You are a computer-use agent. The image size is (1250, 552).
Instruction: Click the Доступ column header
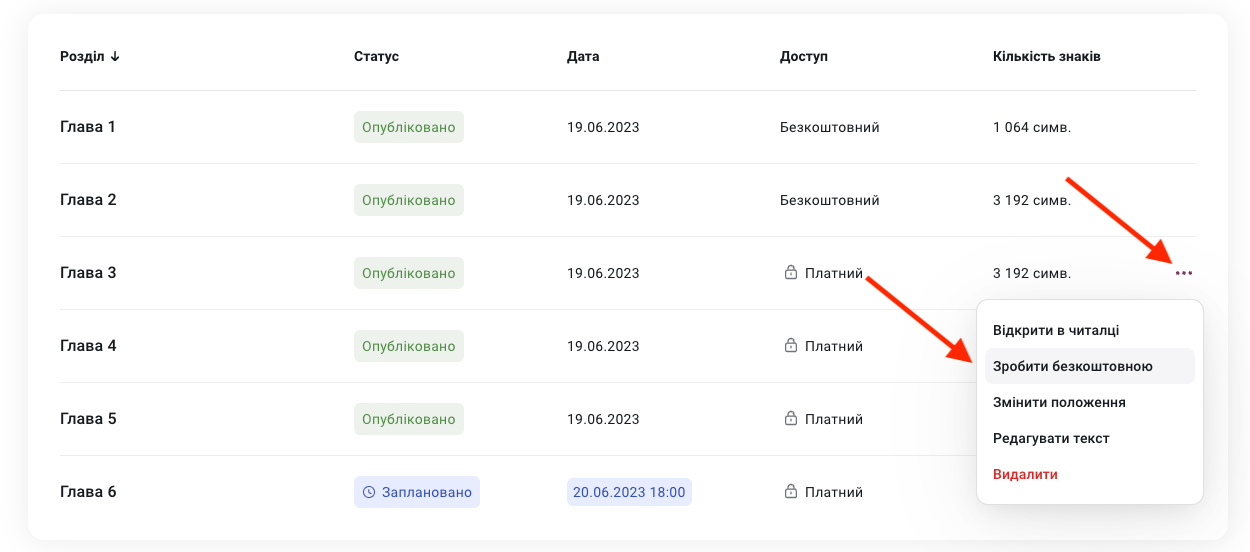pos(804,56)
